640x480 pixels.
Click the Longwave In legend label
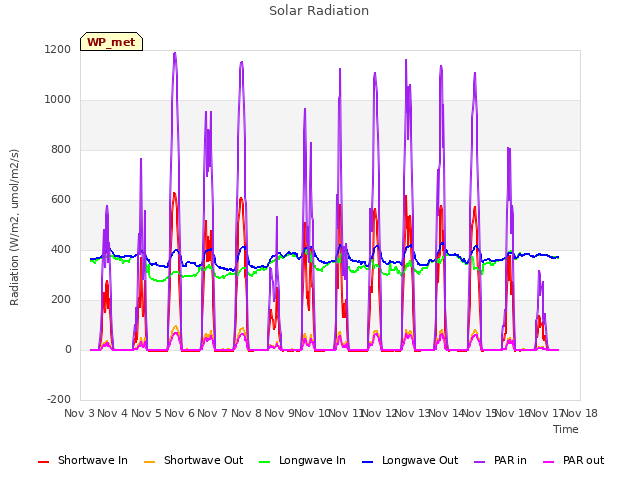312,460
